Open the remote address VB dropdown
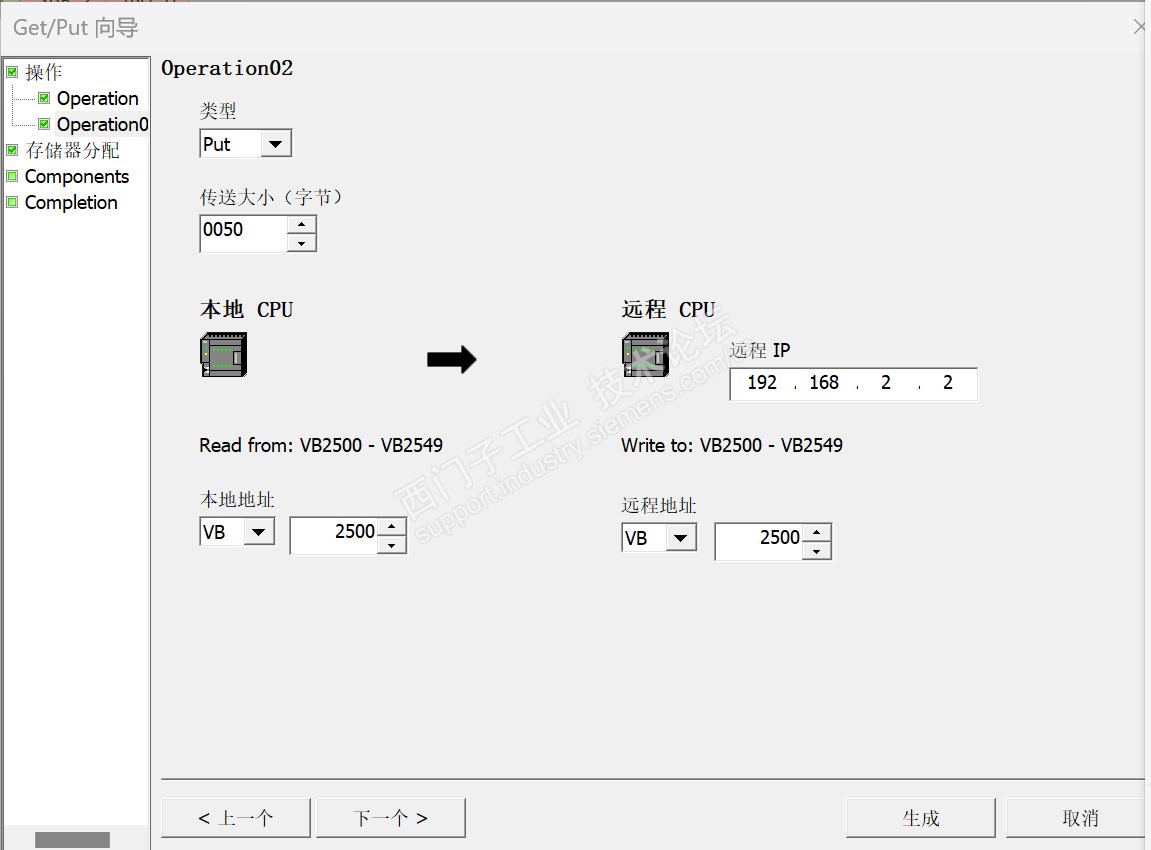Viewport: 1151px width, 850px height. click(x=681, y=538)
